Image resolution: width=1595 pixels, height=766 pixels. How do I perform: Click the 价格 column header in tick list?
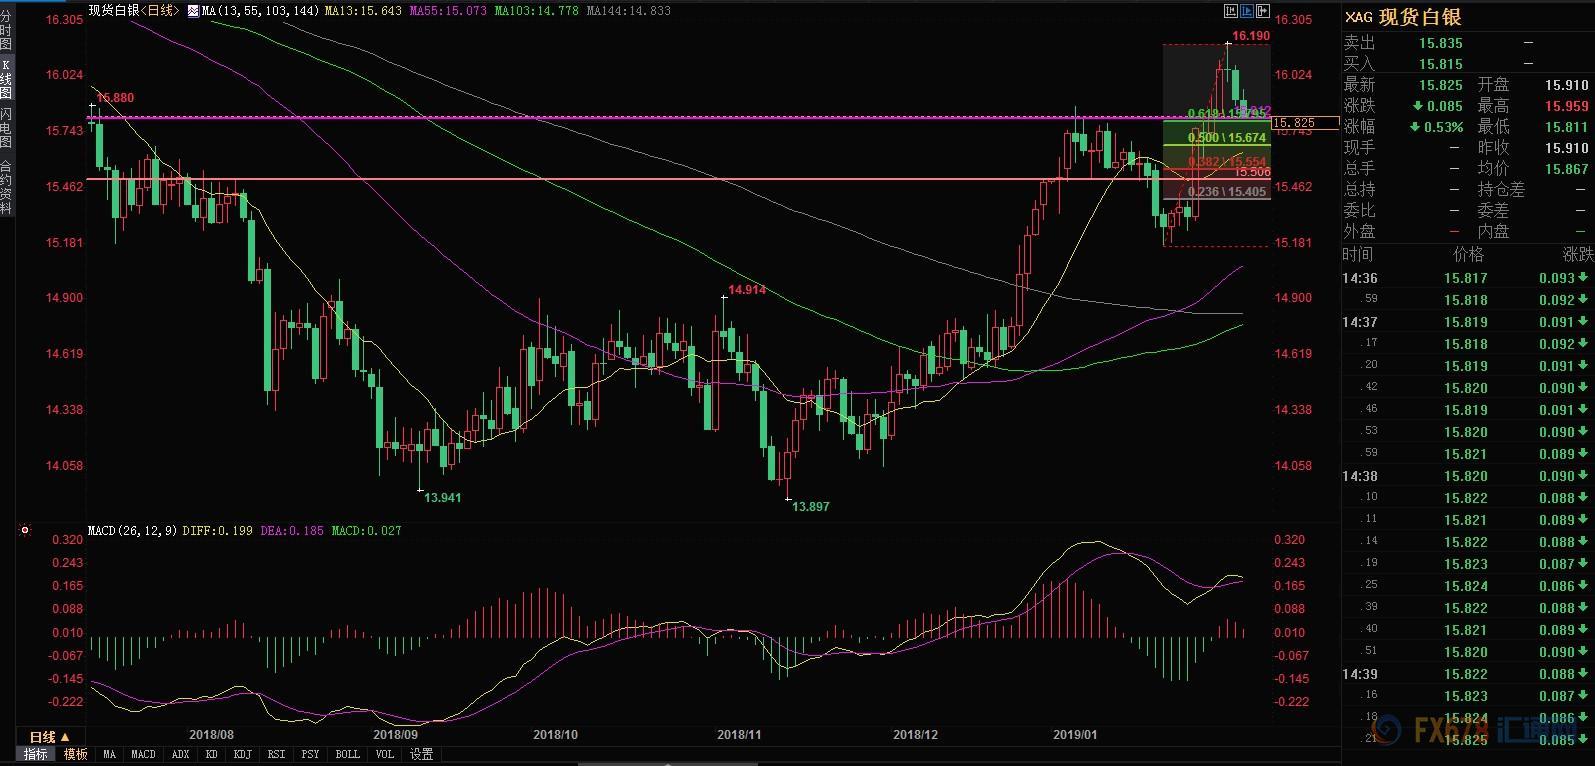1469,255
